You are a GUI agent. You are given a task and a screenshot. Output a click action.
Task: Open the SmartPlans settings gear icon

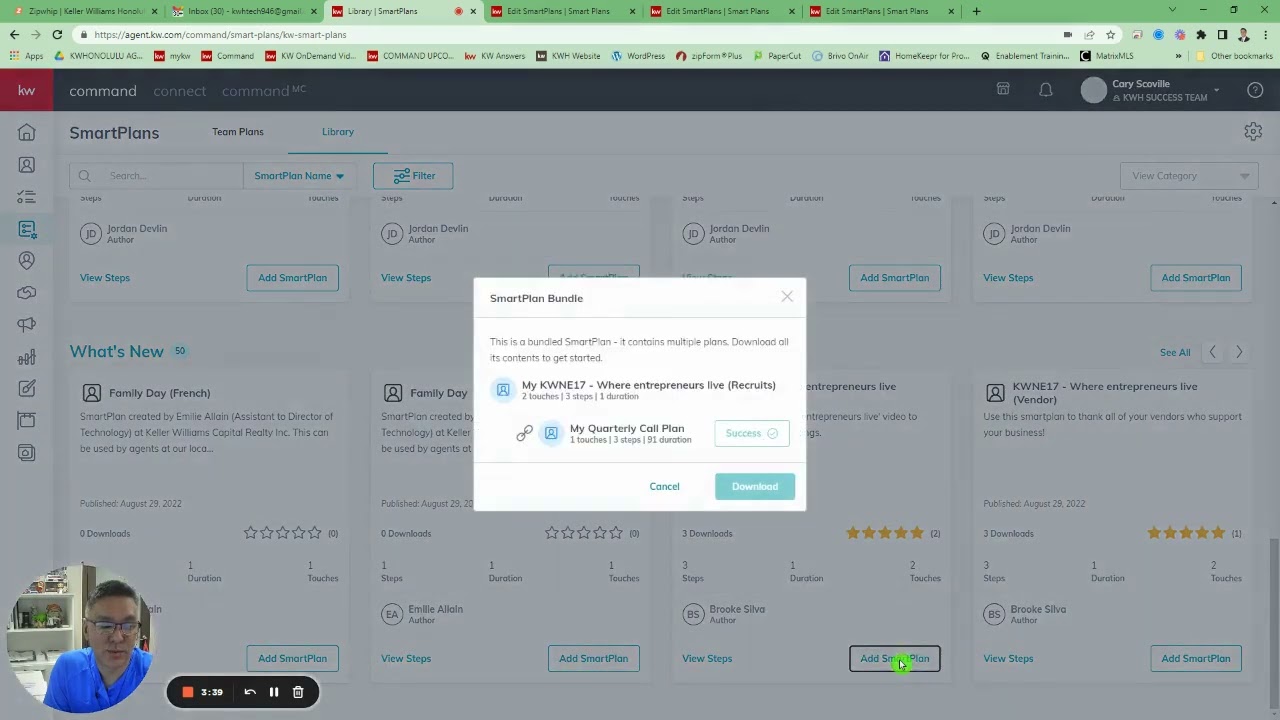click(1253, 132)
